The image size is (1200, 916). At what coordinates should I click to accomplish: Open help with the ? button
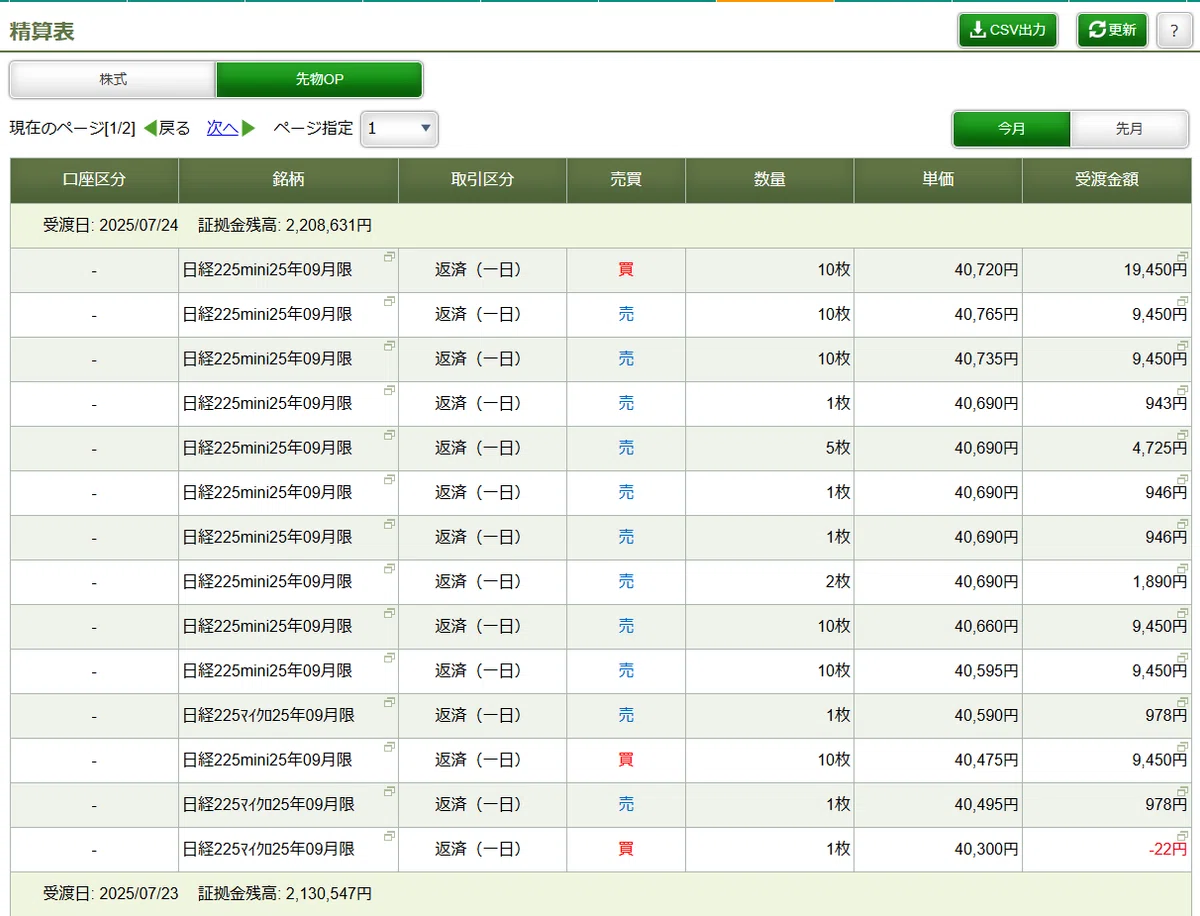1174,30
